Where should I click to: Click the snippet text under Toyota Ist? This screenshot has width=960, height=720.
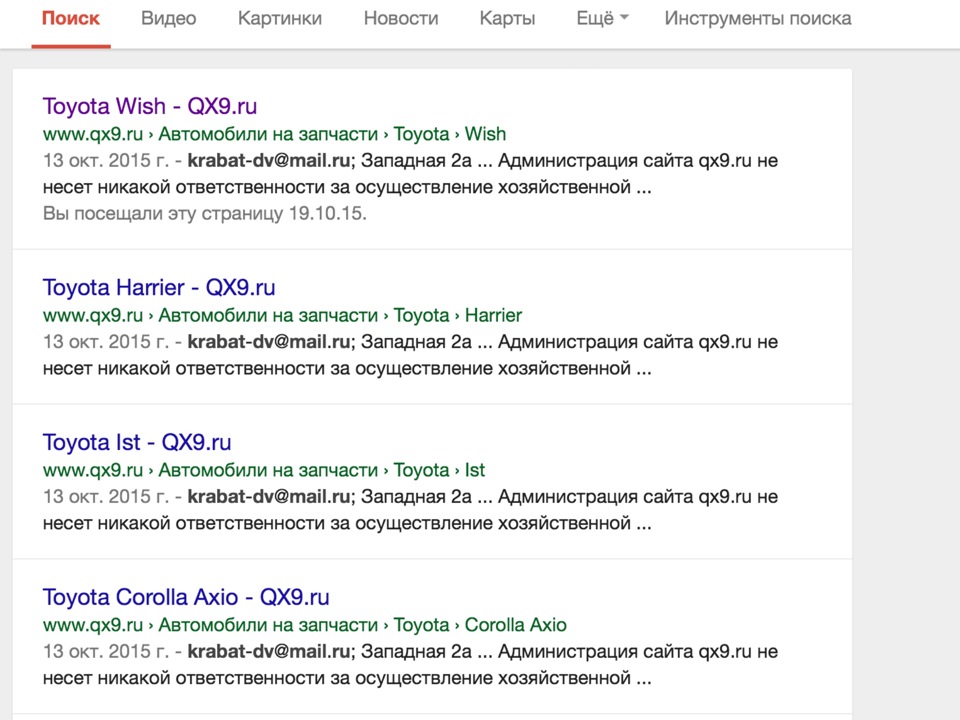coord(410,509)
